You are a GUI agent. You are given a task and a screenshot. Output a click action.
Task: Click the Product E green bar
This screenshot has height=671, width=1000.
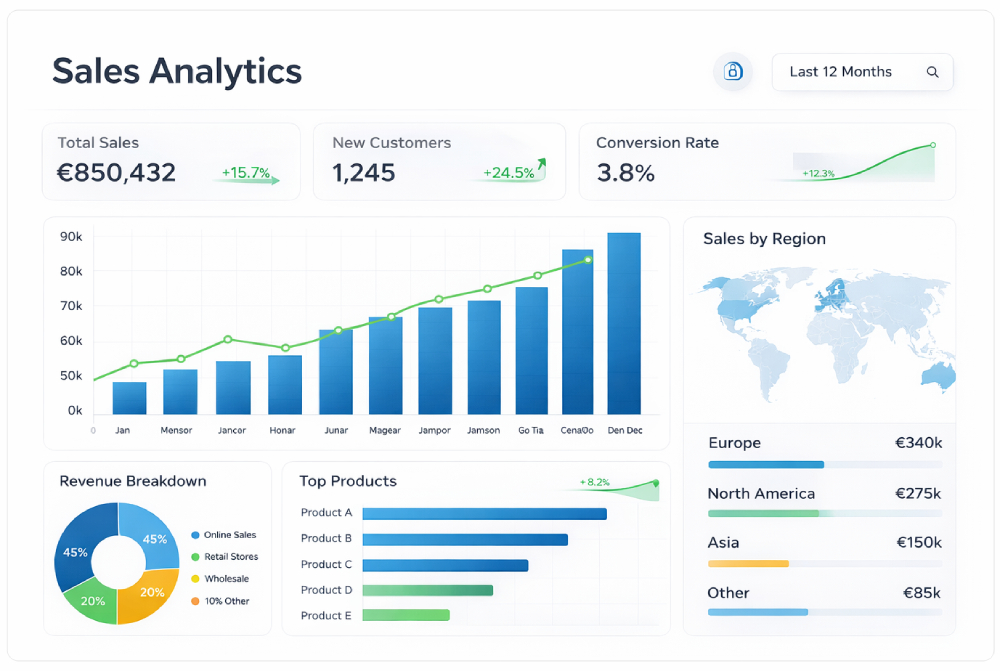406,616
